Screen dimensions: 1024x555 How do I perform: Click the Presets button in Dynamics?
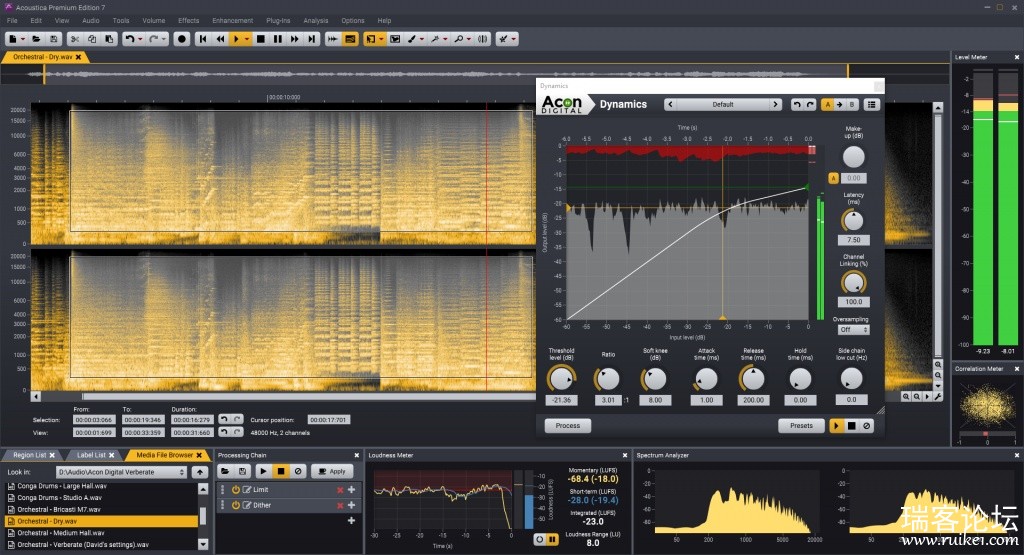click(801, 426)
